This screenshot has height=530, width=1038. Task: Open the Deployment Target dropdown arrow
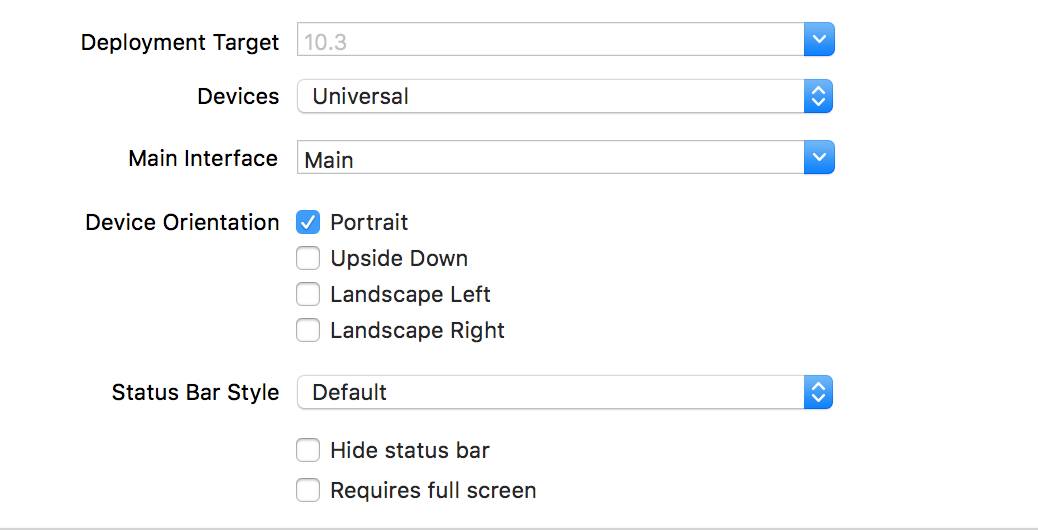pyautogui.click(x=818, y=41)
